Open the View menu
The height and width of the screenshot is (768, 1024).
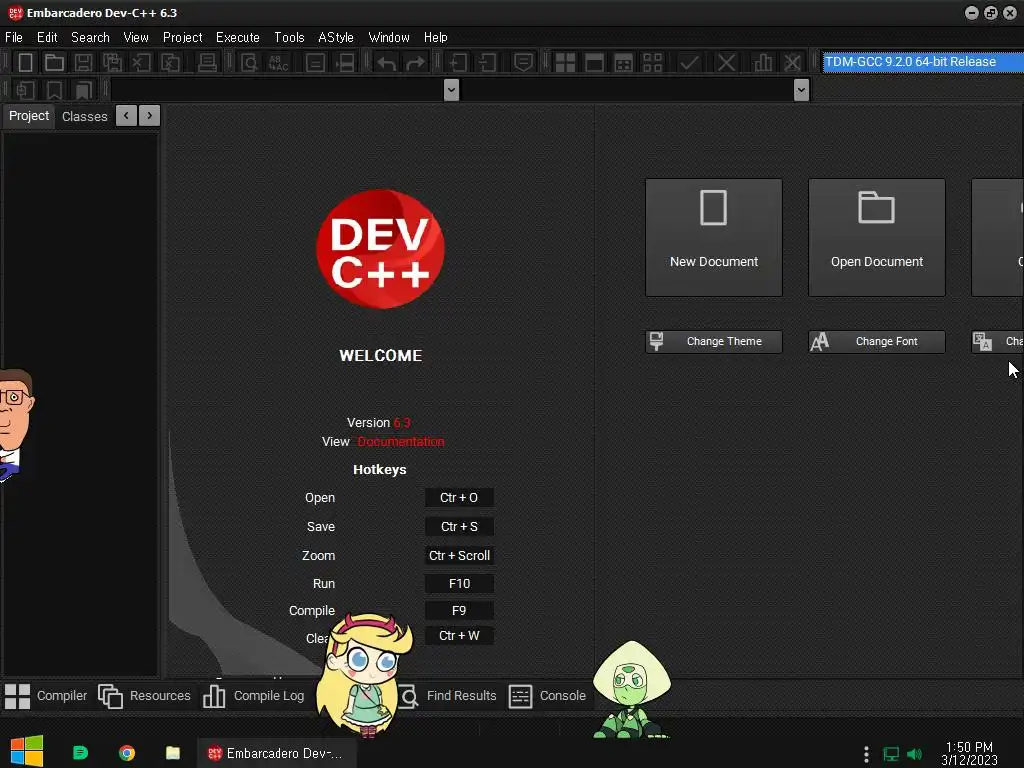[136, 37]
